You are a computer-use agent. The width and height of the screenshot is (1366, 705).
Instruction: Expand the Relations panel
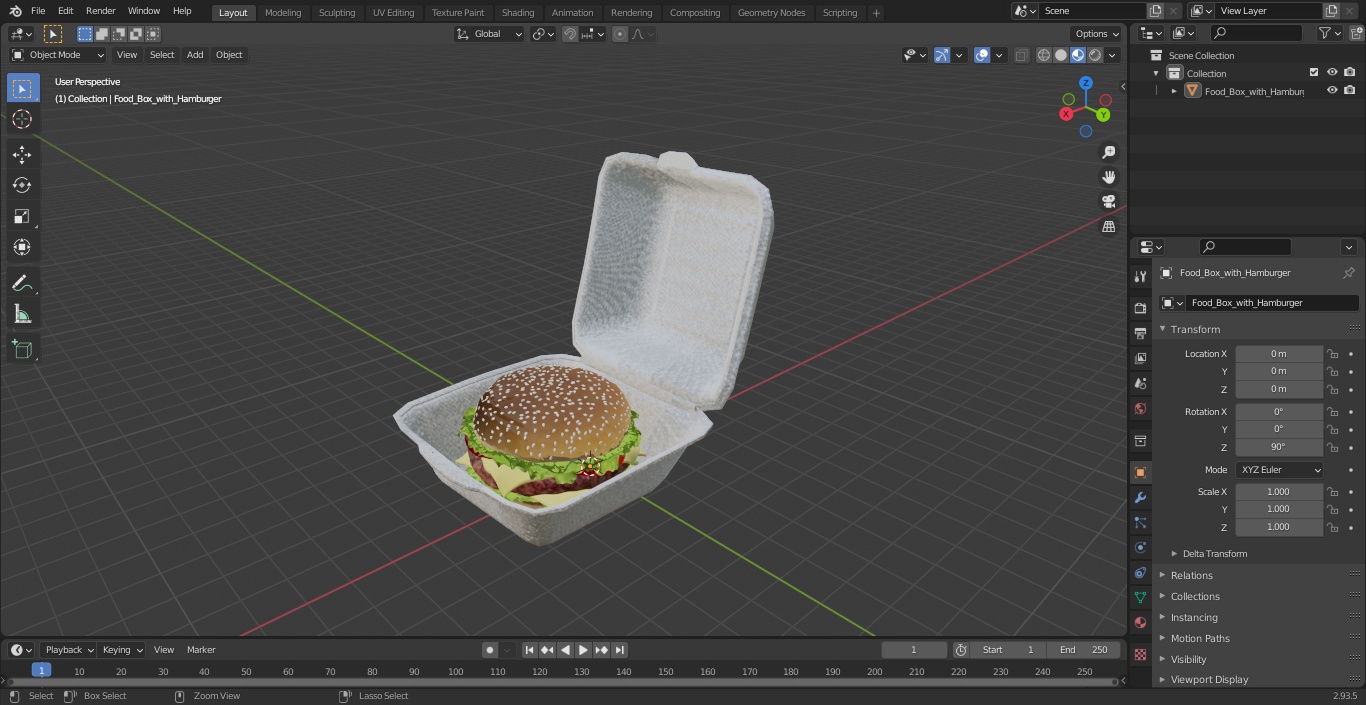[x=1191, y=575]
